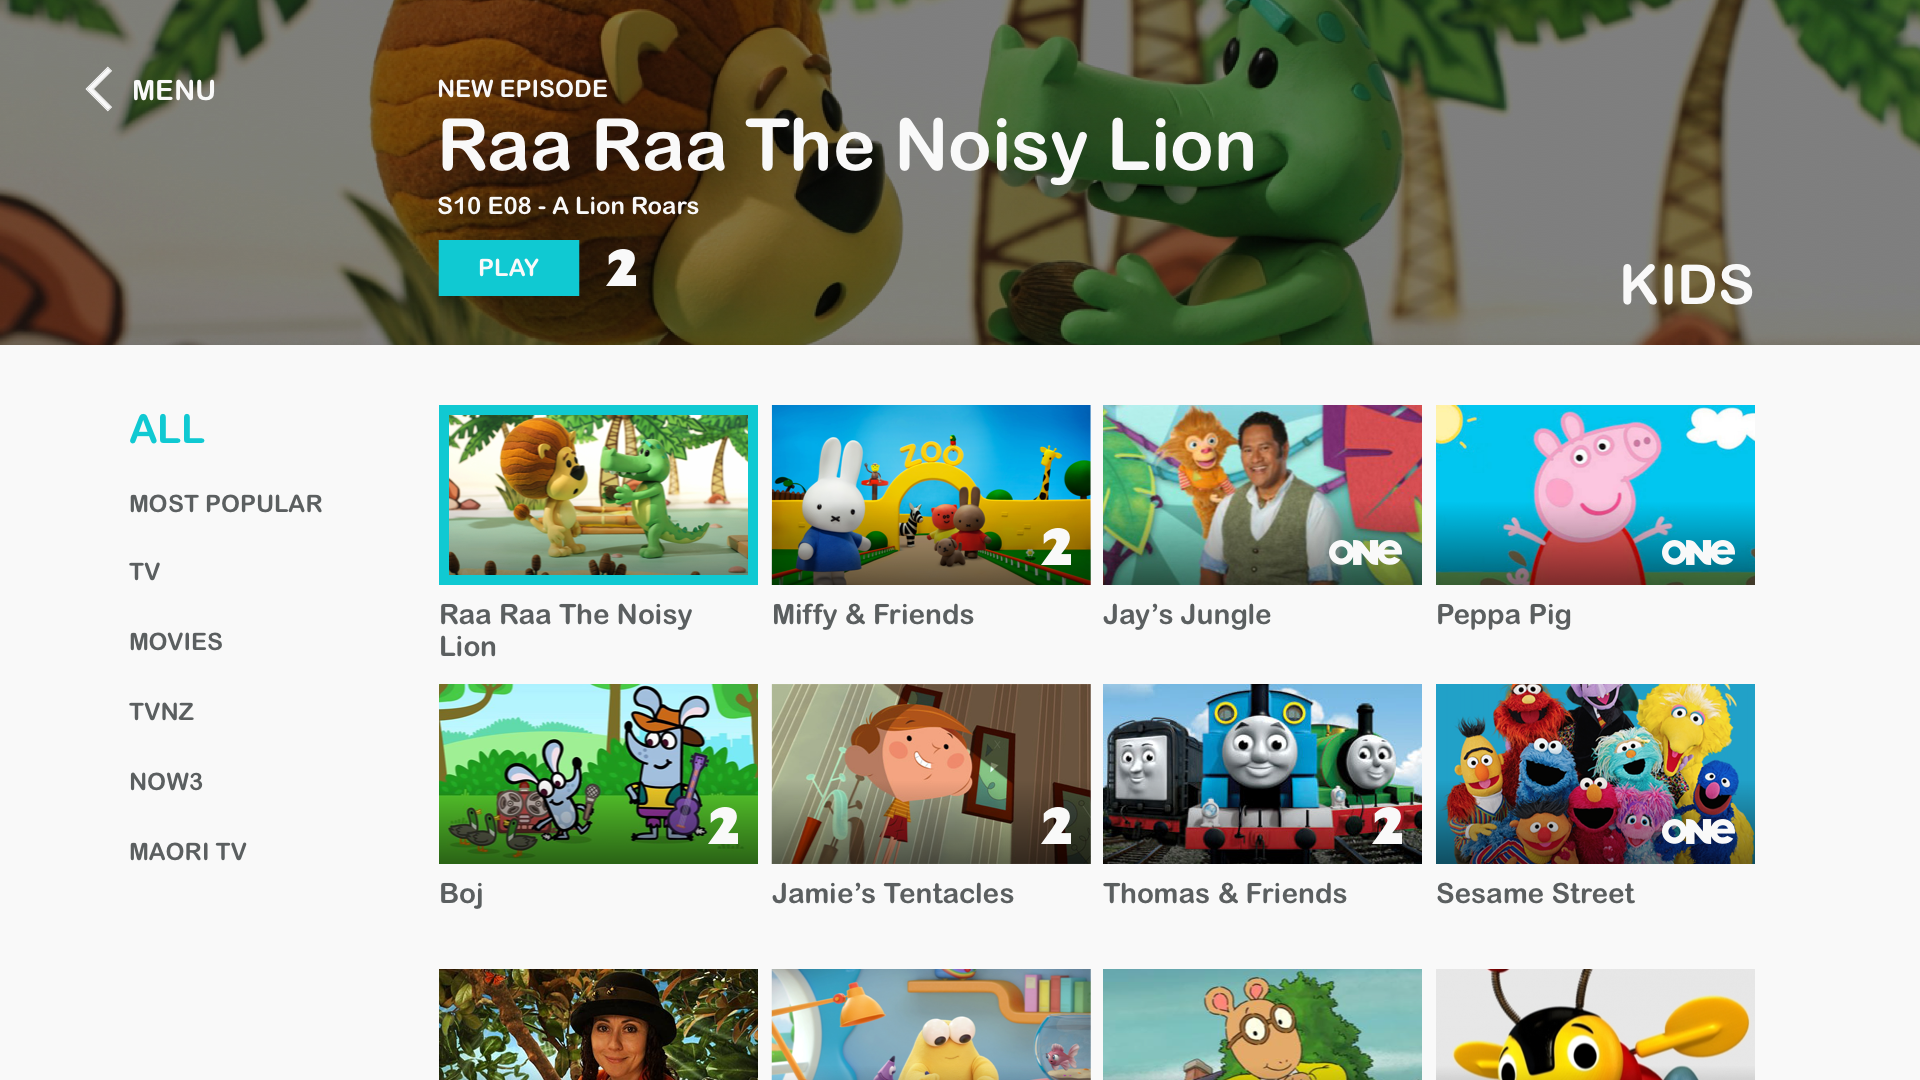Filter by TVNZ channel
This screenshot has width=1920, height=1080.
point(161,712)
